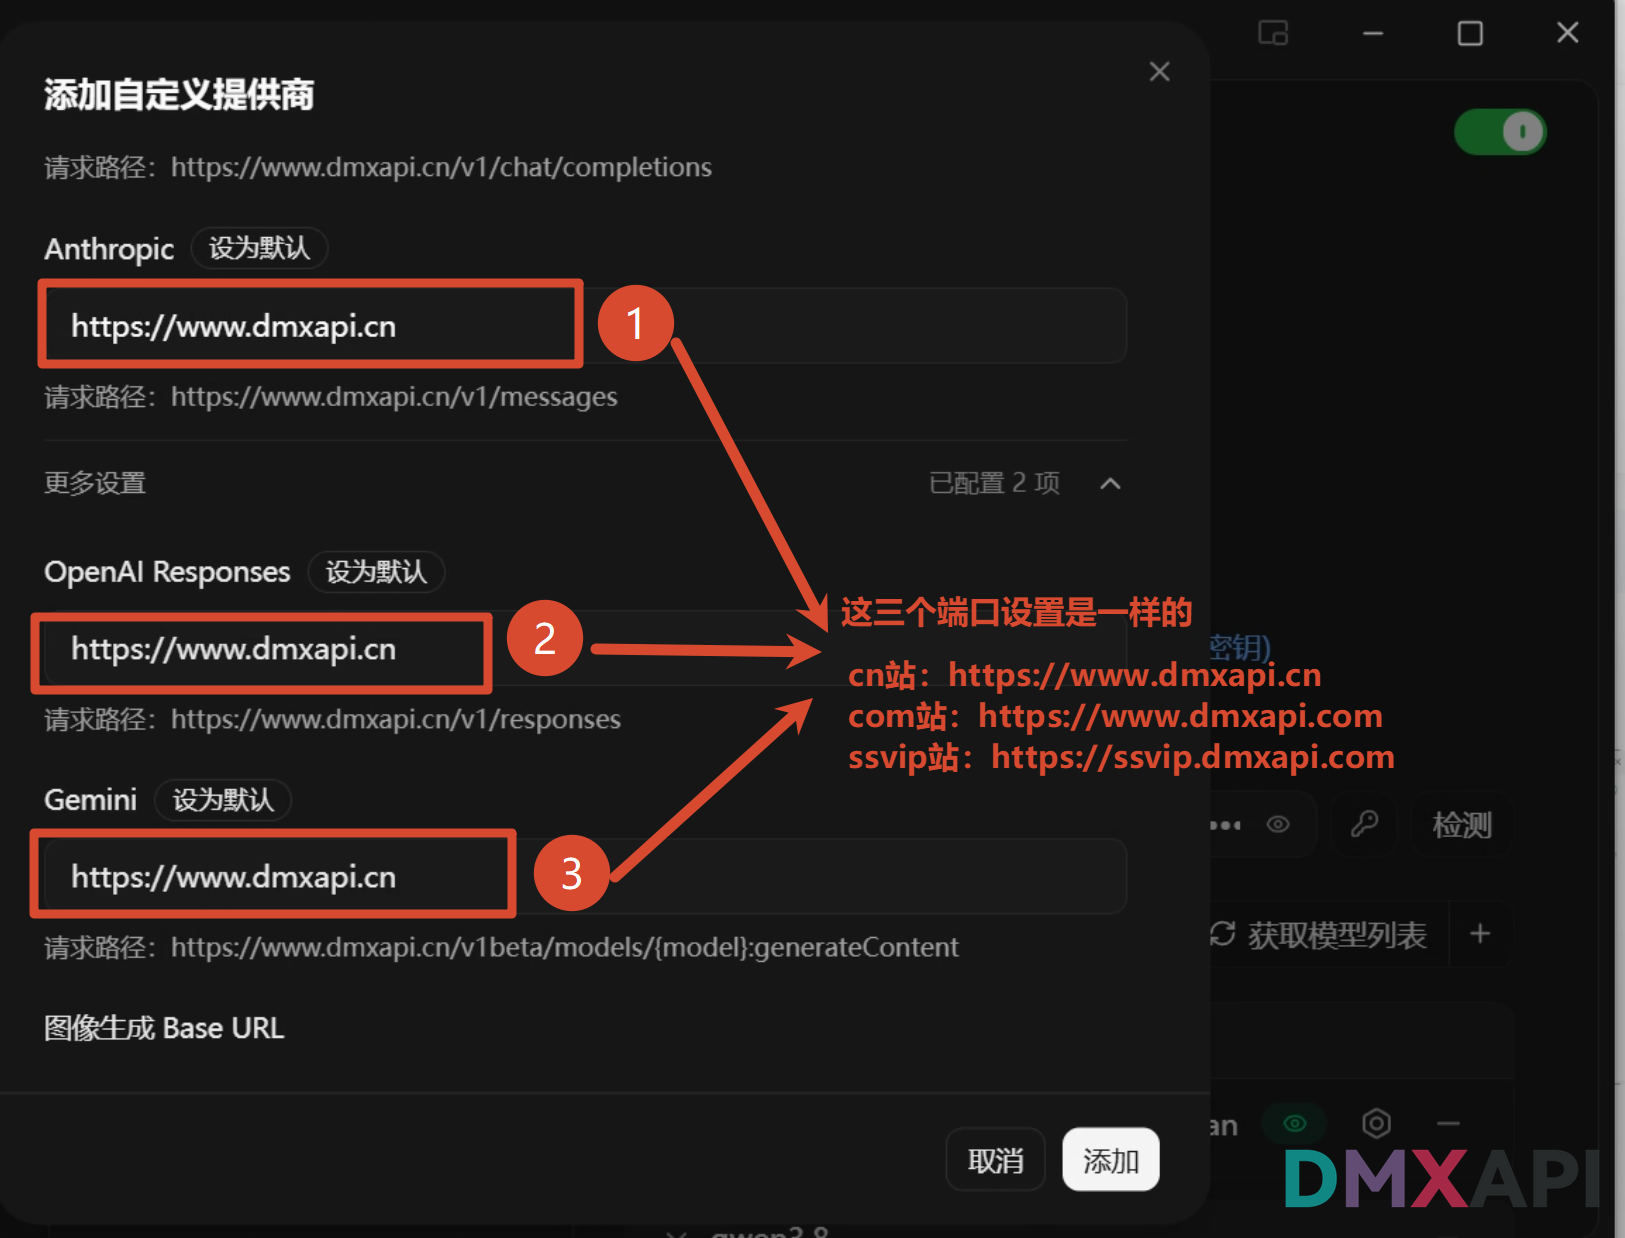1625x1238 pixels.
Task: Click the picture-in-picture window icon in title bar
Action: 1273,33
